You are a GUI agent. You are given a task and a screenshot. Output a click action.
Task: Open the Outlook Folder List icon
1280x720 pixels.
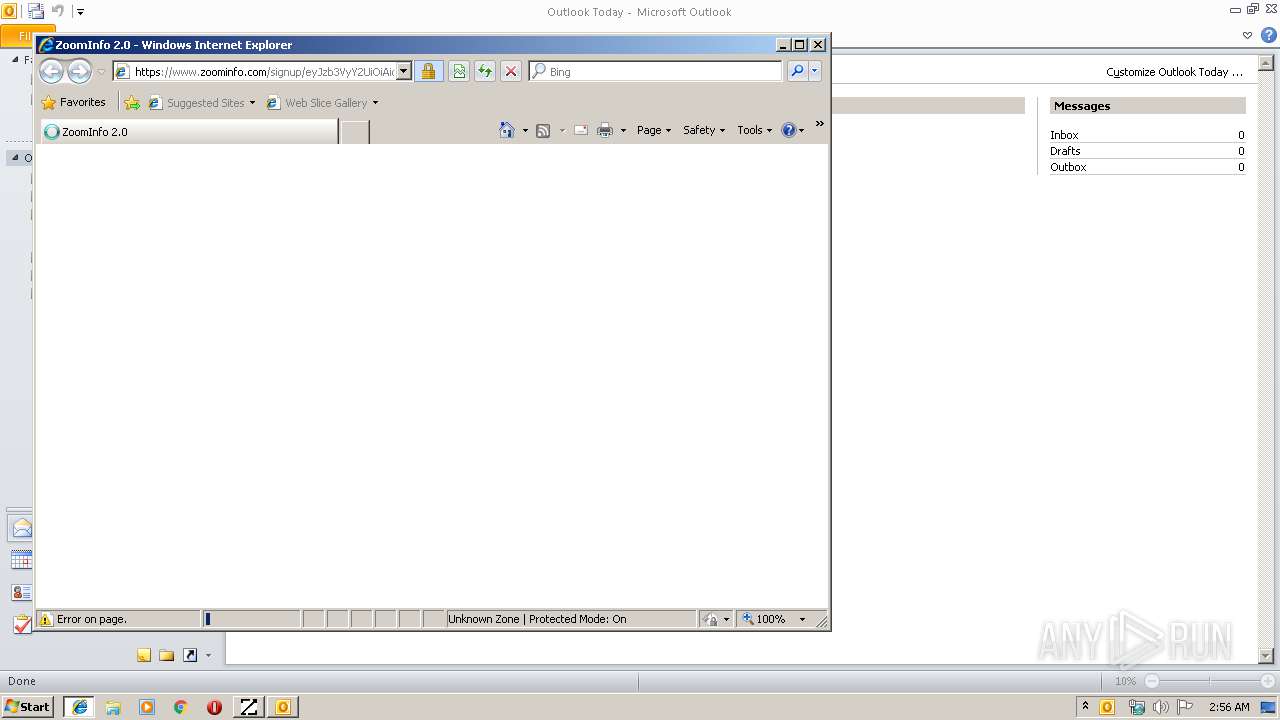tap(167, 655)
